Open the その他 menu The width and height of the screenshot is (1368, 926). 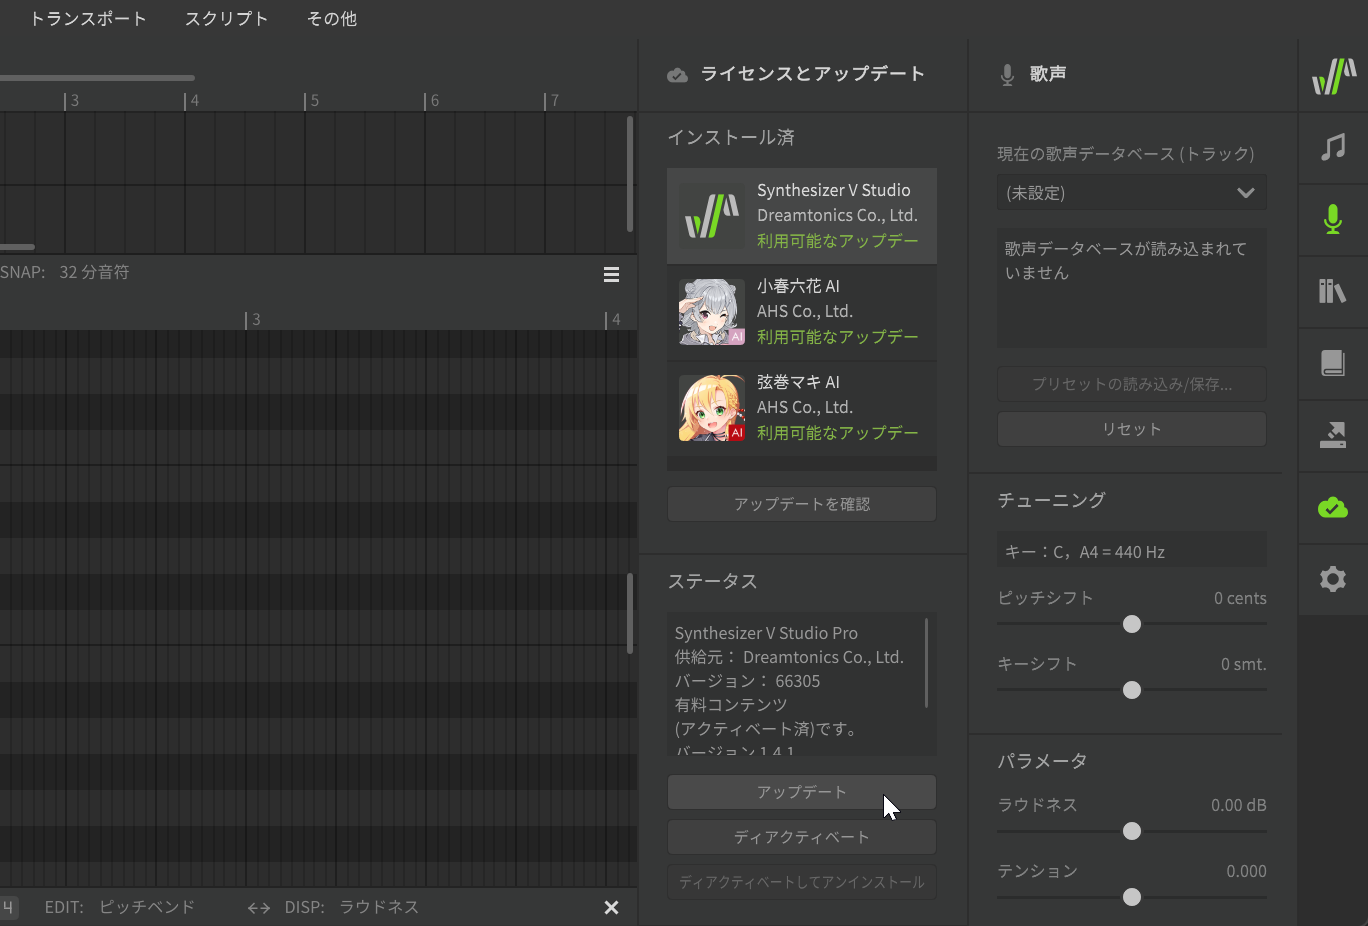[x=332, y=18]
